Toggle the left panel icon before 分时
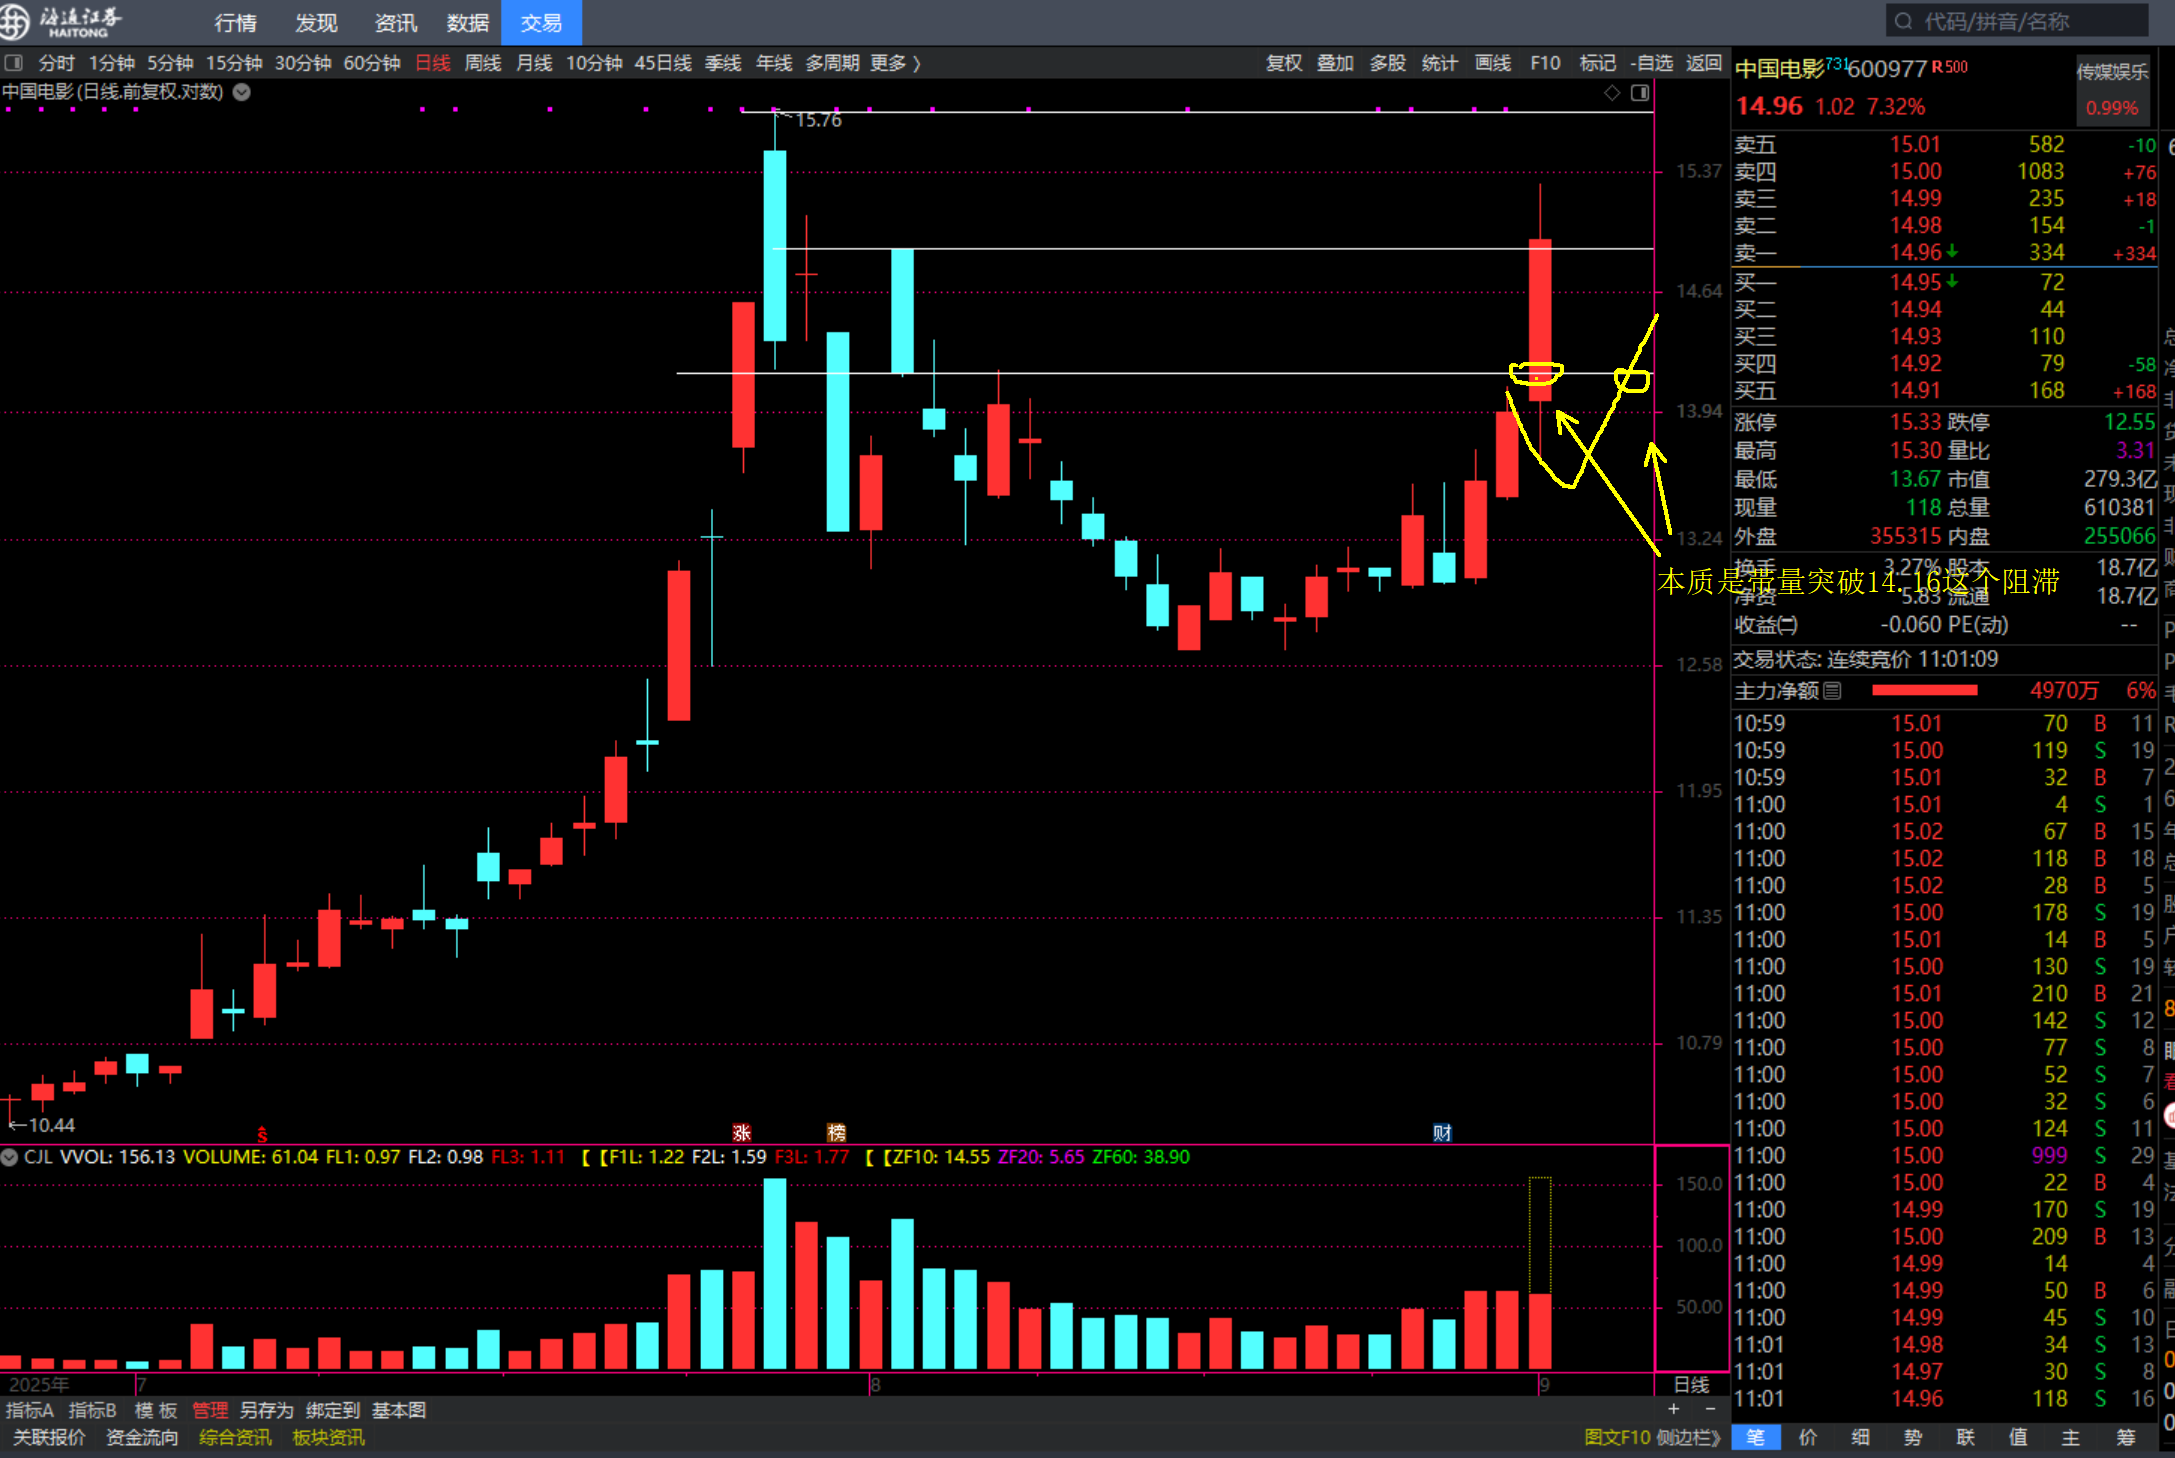The image size is (2175, 1458). click(14, 63)
